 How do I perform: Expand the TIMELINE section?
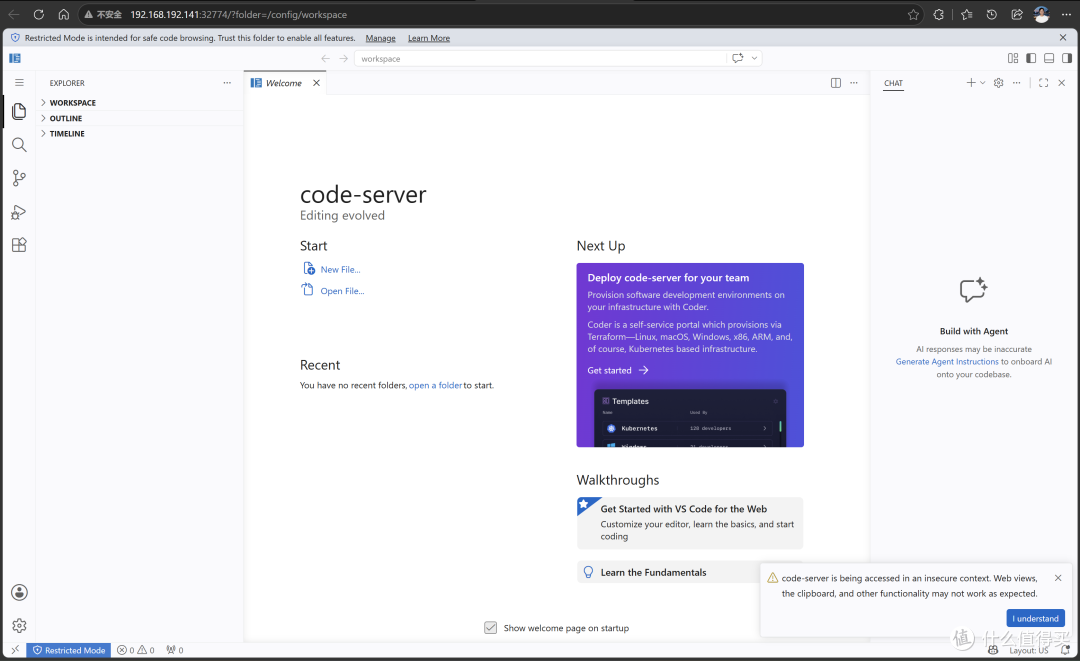coord(140,134)
